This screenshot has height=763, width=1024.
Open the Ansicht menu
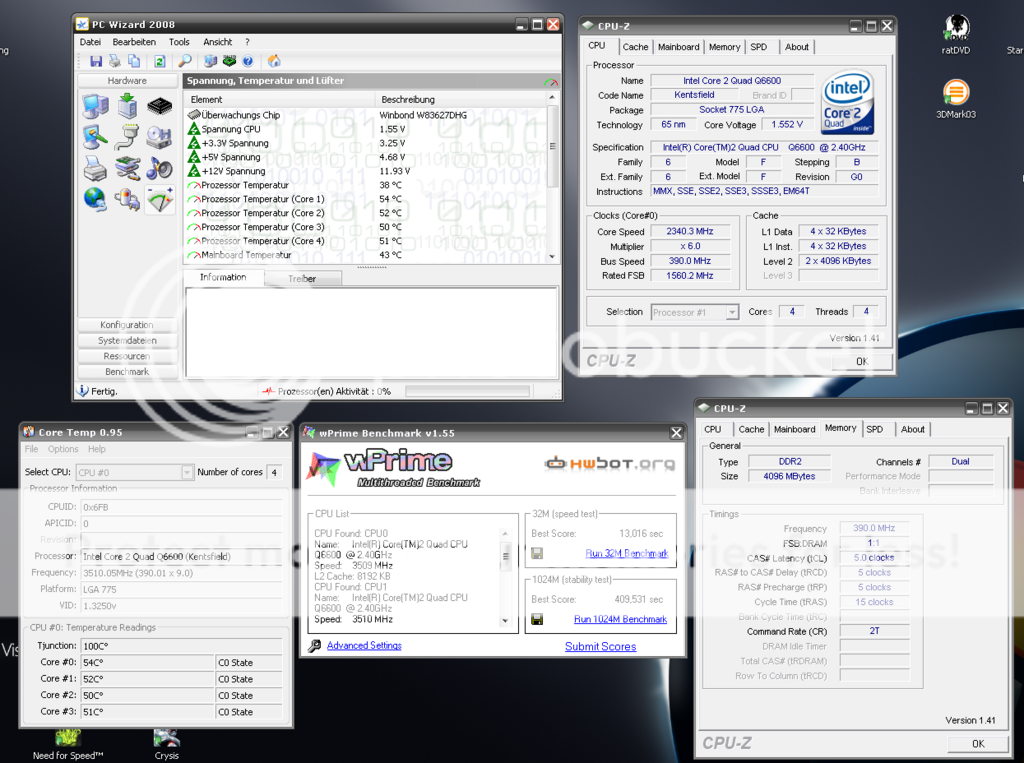217,42
